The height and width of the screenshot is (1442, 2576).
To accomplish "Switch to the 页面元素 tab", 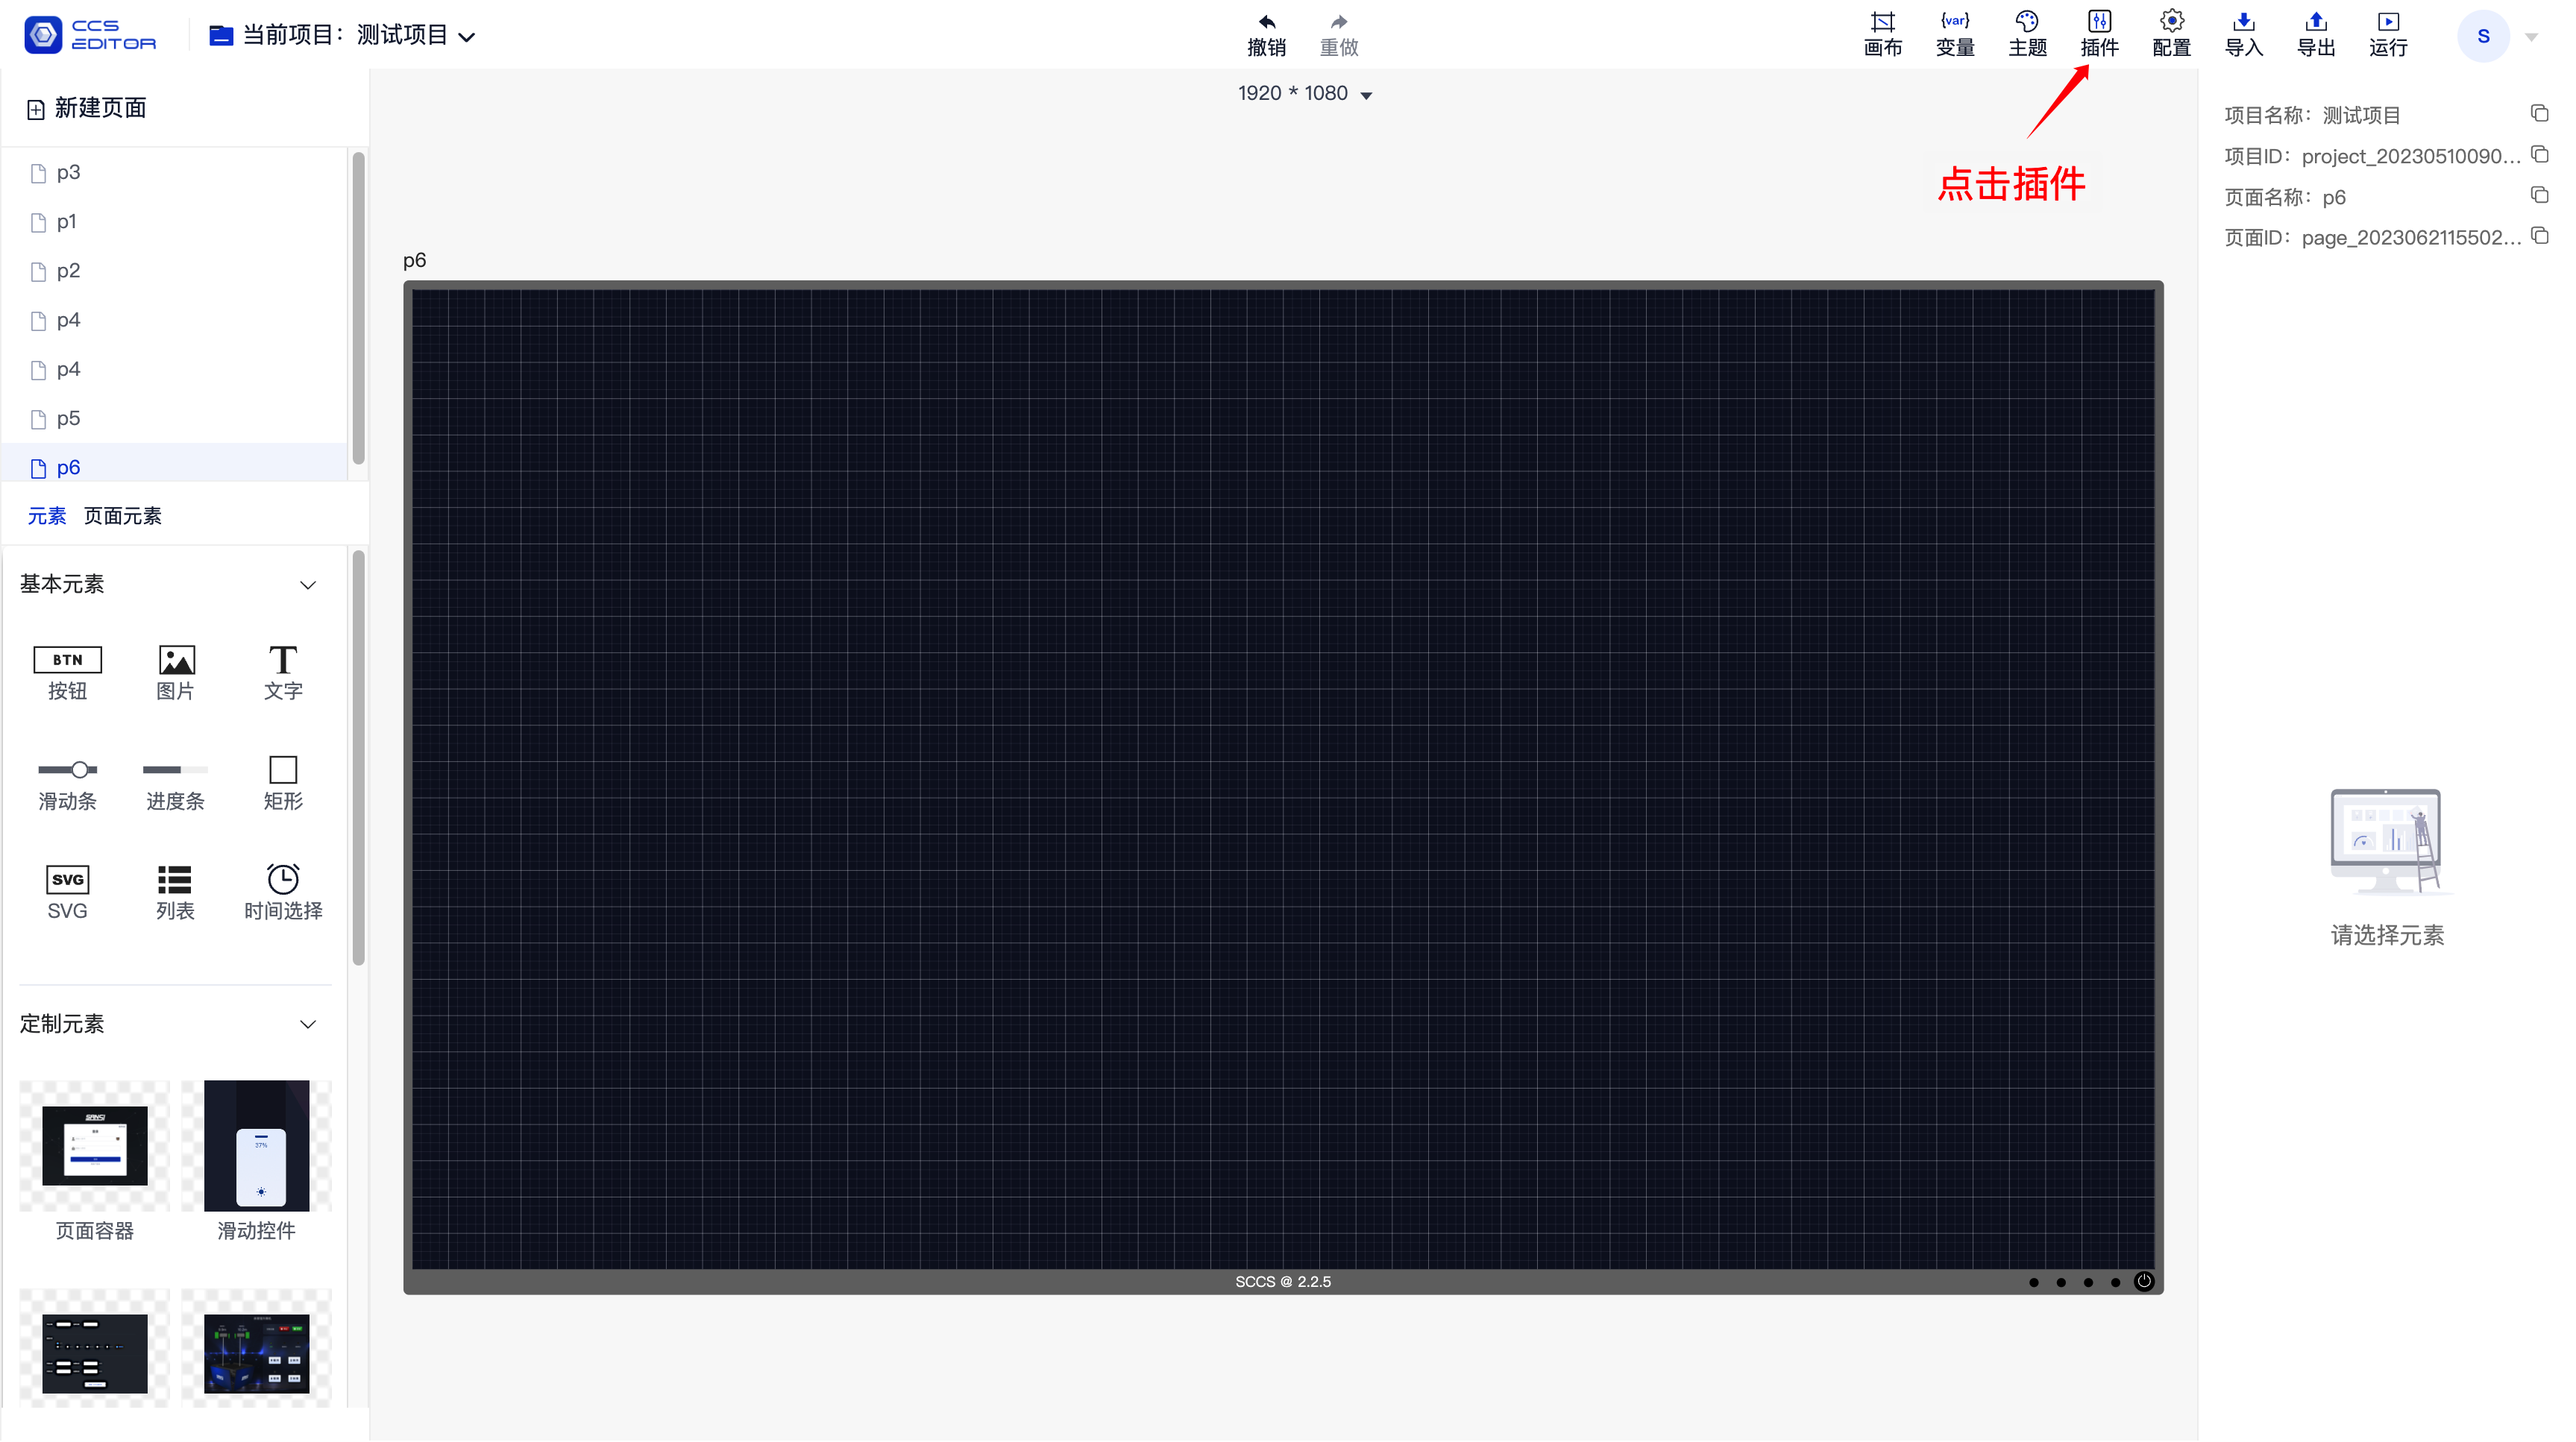I will (x=122, y=516).
